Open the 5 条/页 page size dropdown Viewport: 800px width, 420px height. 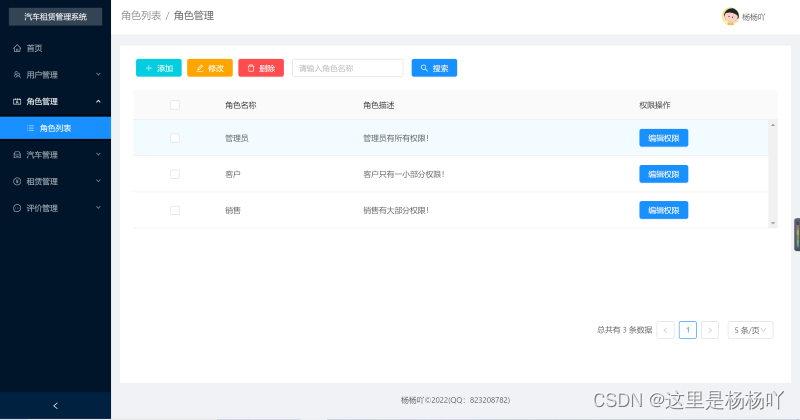[x=751, y=330]
